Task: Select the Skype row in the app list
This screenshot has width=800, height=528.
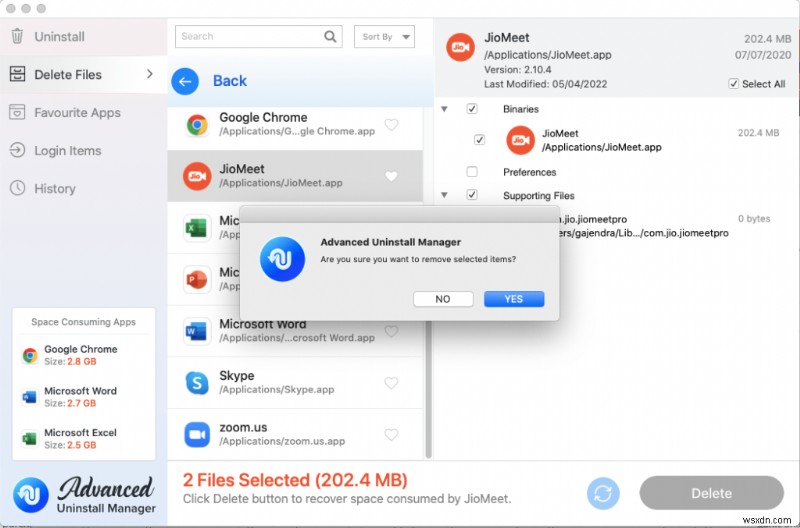Action: tap(295, 383)
